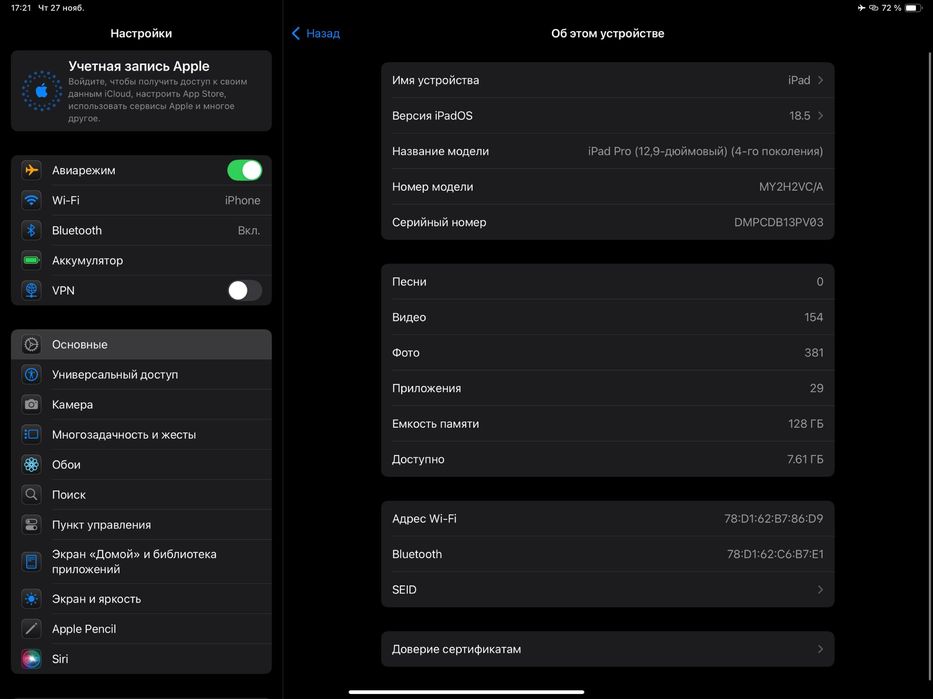Open Siri settings
The height and width of the screenshot is (699, 933).
[142, 659]
